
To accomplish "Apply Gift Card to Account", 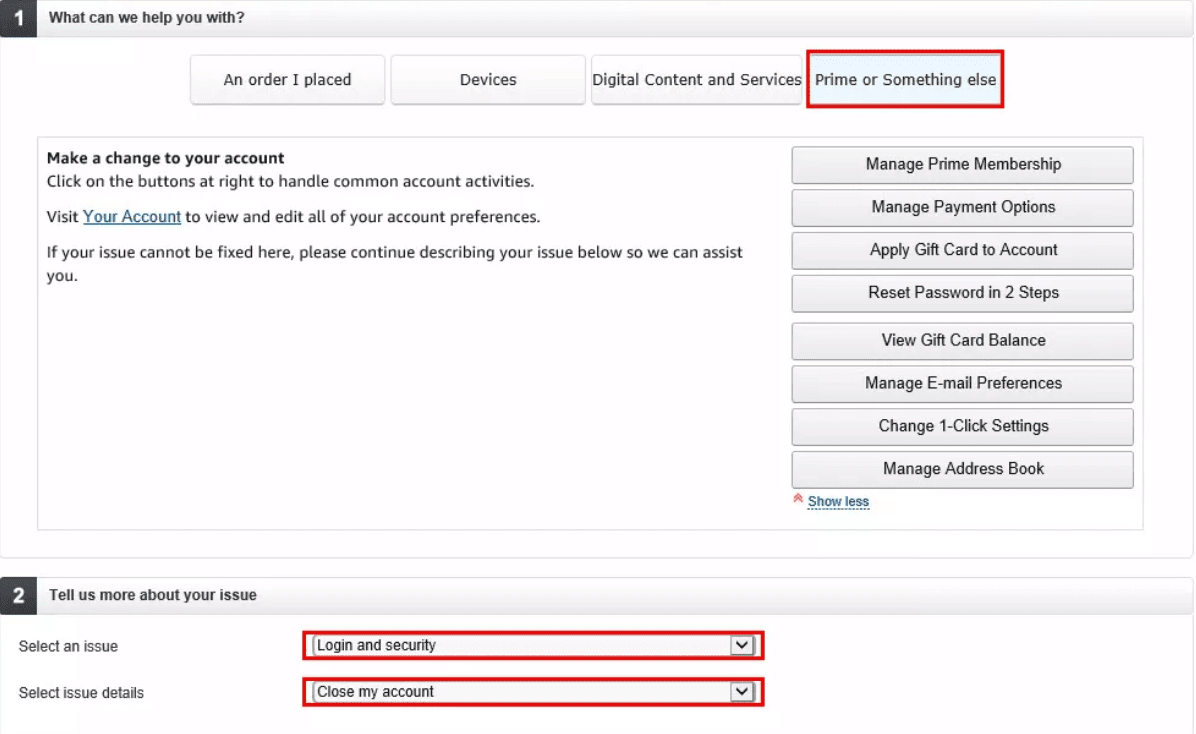I will (x=961, y=250).
